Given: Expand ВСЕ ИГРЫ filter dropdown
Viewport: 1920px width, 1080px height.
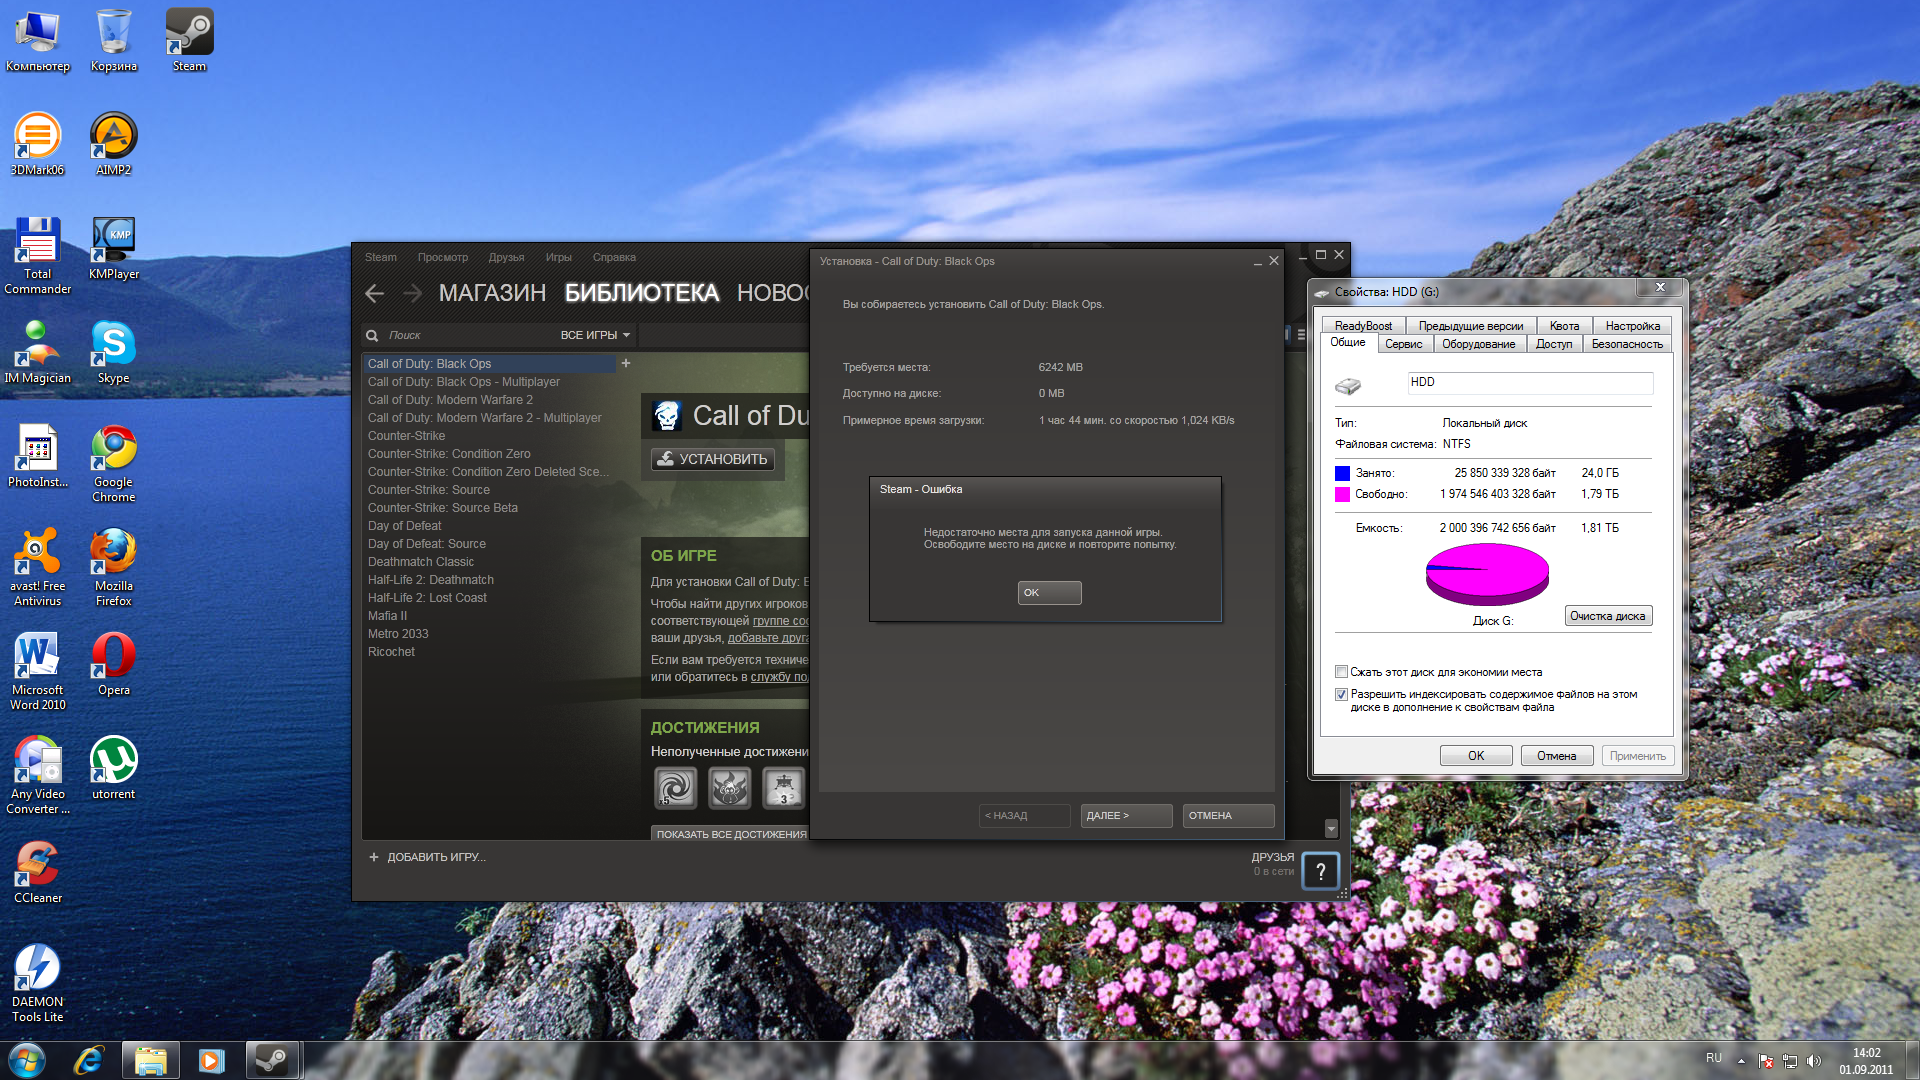Looking at the screenshot, I should click(595, 335).
